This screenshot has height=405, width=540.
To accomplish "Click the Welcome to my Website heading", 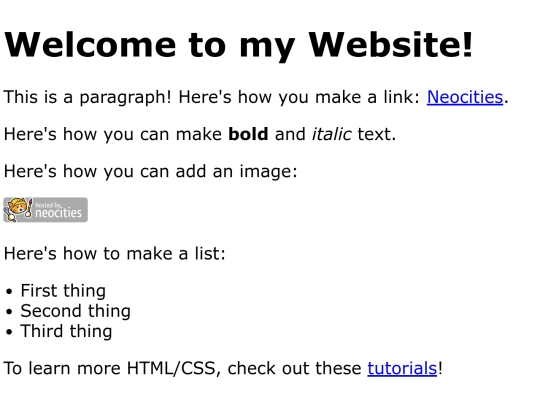I will coord(238,45).
